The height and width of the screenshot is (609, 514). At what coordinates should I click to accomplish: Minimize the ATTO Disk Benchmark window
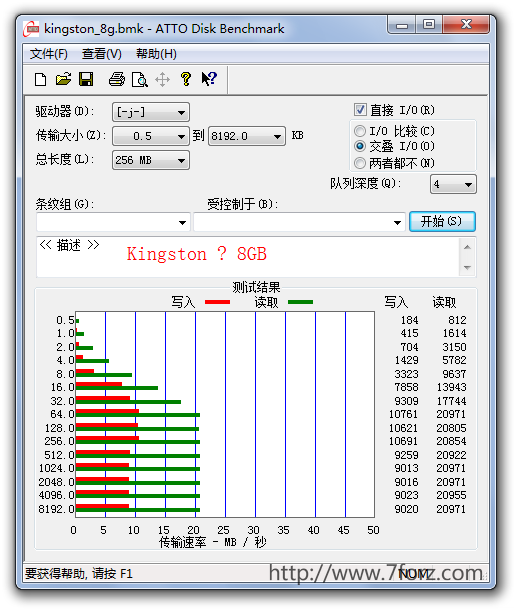402,25
